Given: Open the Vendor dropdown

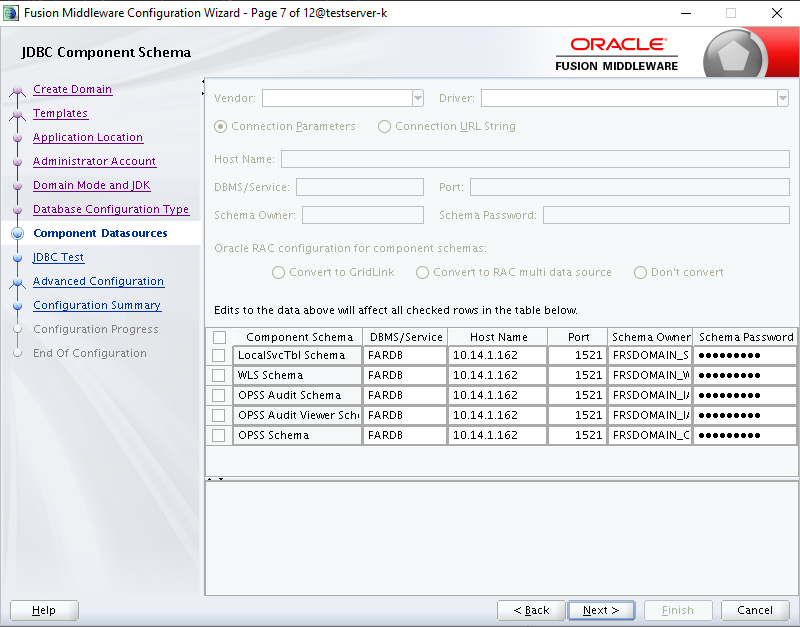Looking at the screenshot, I should pyautogui.click(x=418, y=98).
